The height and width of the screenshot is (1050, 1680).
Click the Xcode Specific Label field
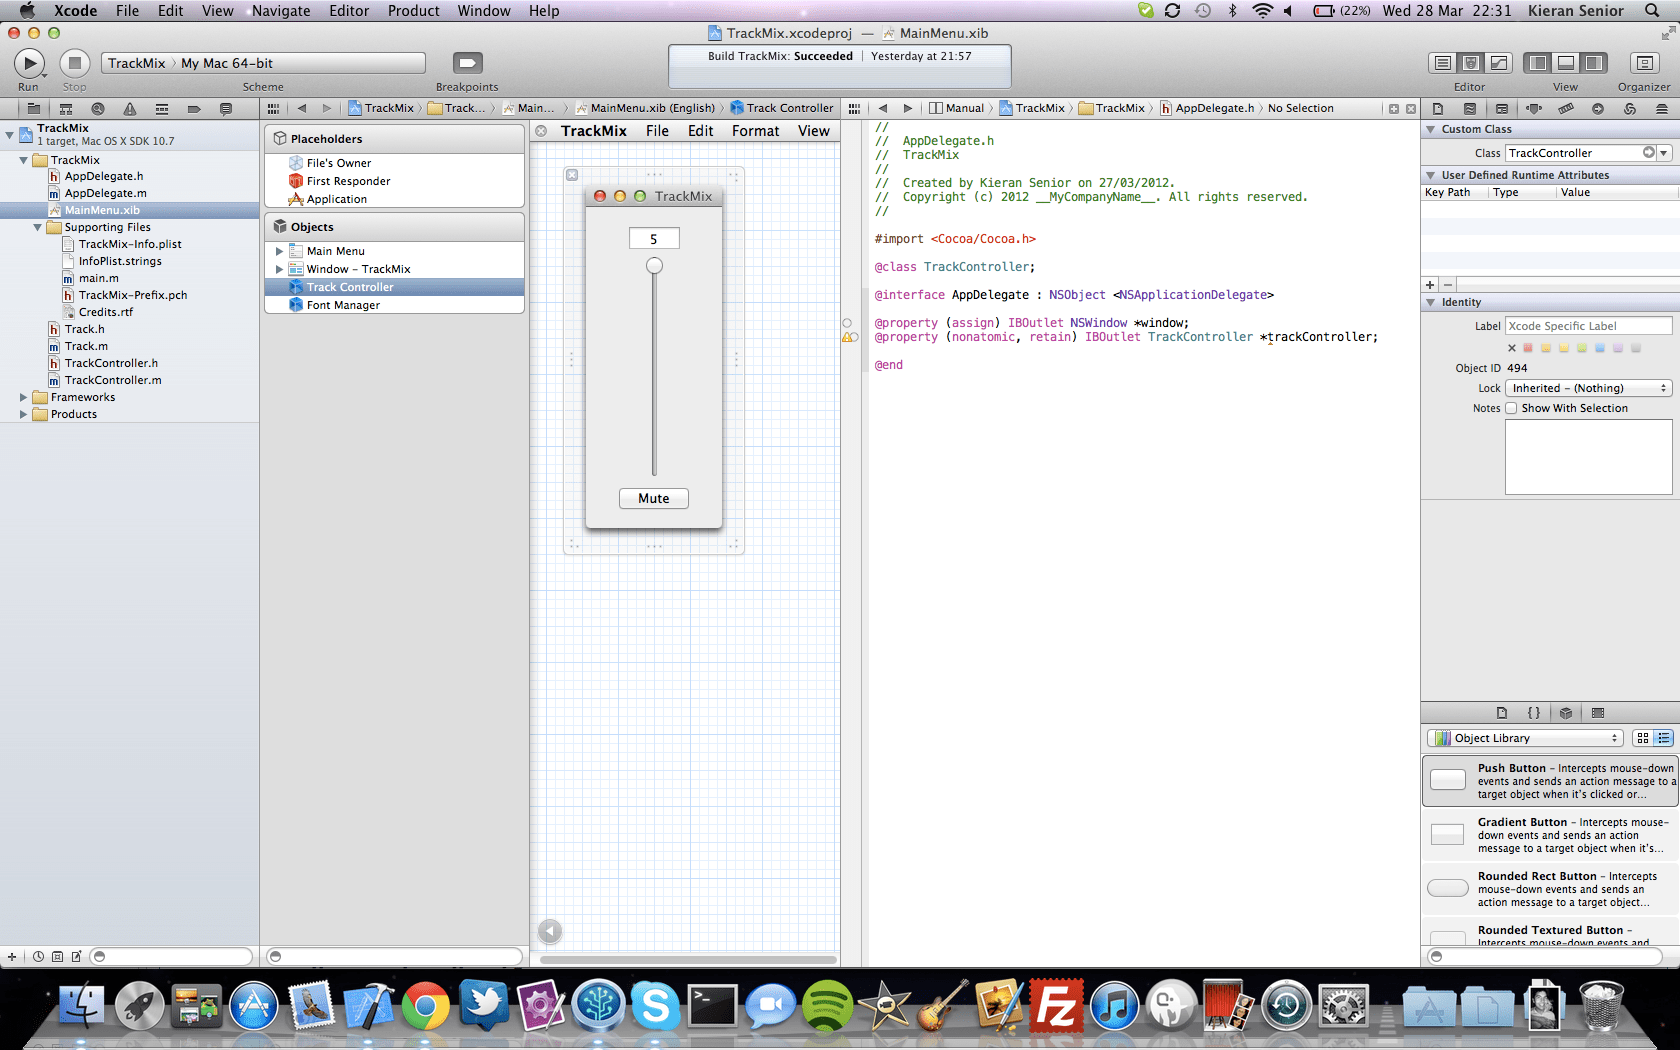[x=1588, y=326]
